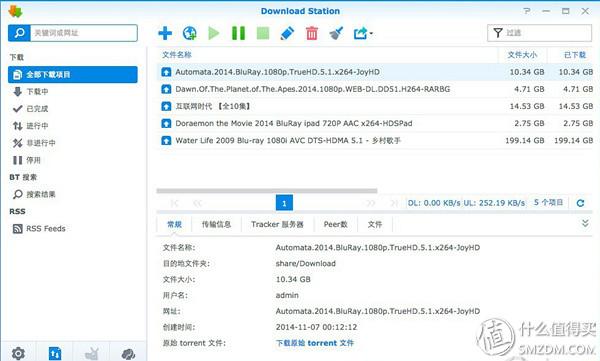Select 互联网时代【全10集】row
The image size is (600, 361).
(x=375, y=106)
